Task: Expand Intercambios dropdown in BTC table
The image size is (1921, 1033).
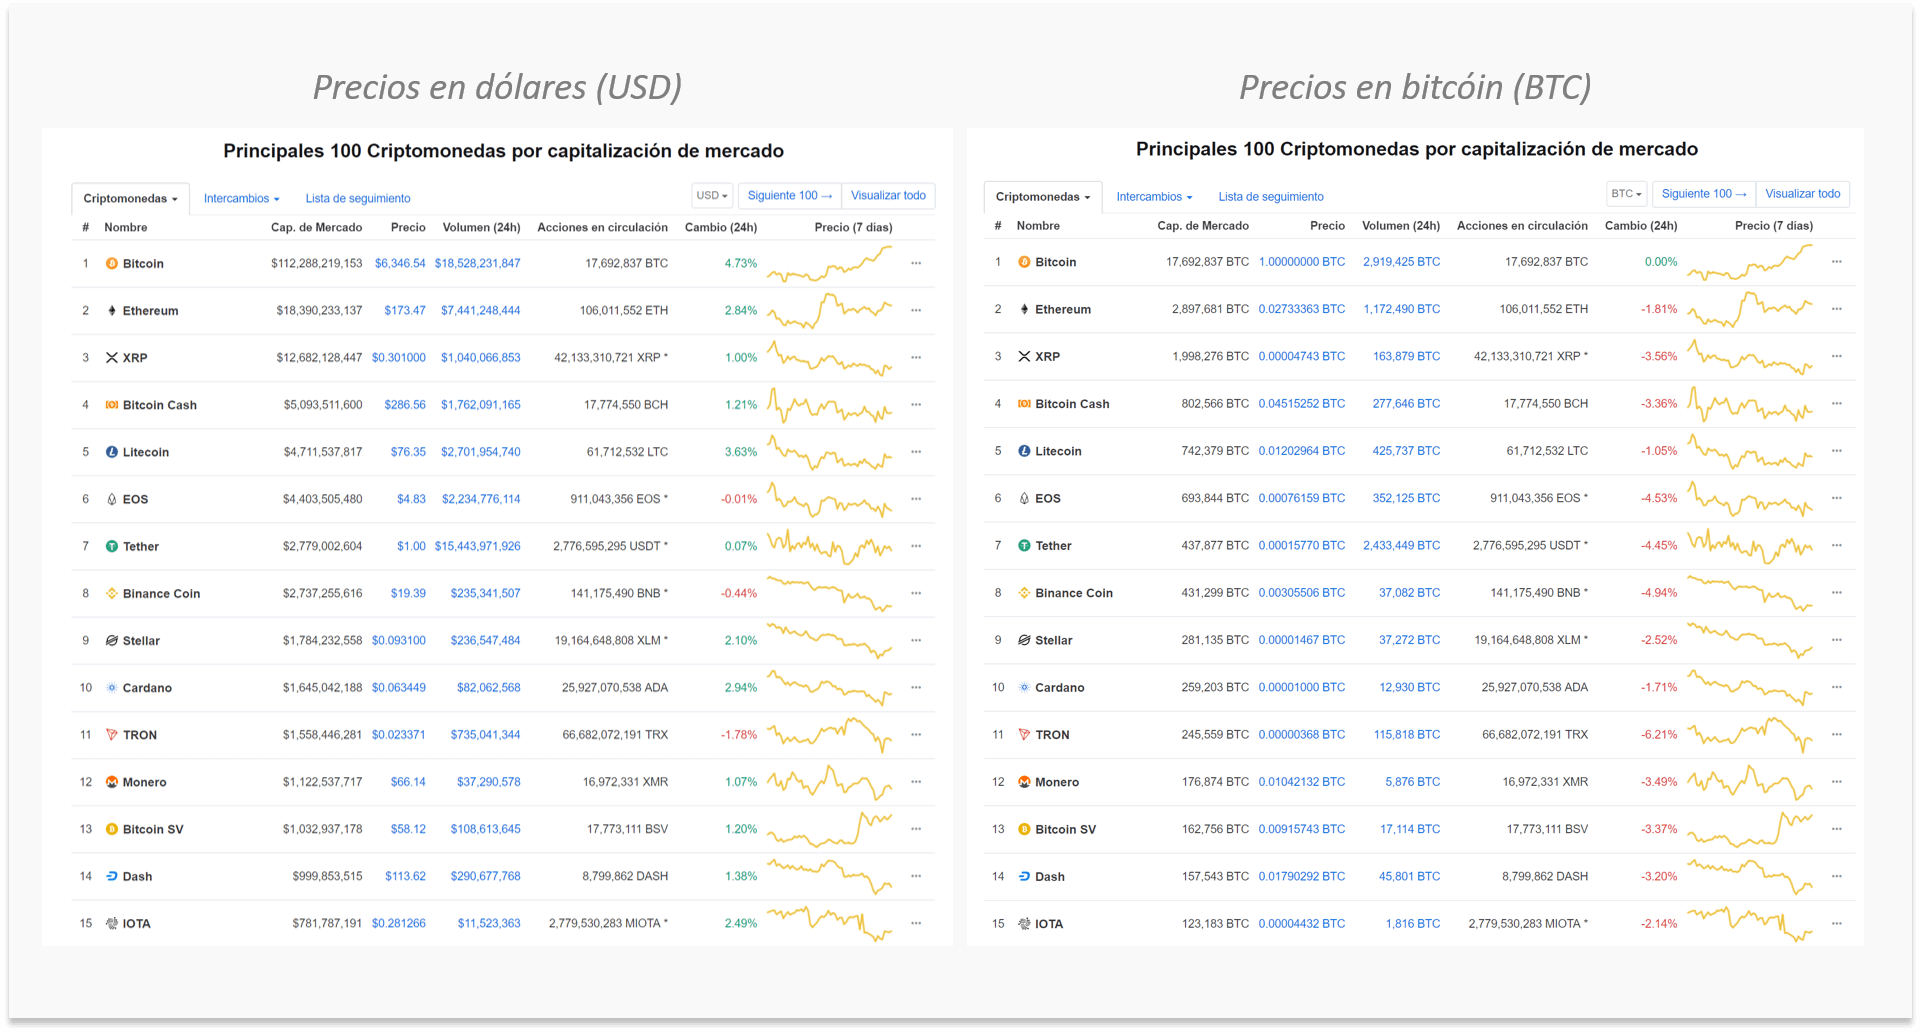Action: click(1154, 197)
